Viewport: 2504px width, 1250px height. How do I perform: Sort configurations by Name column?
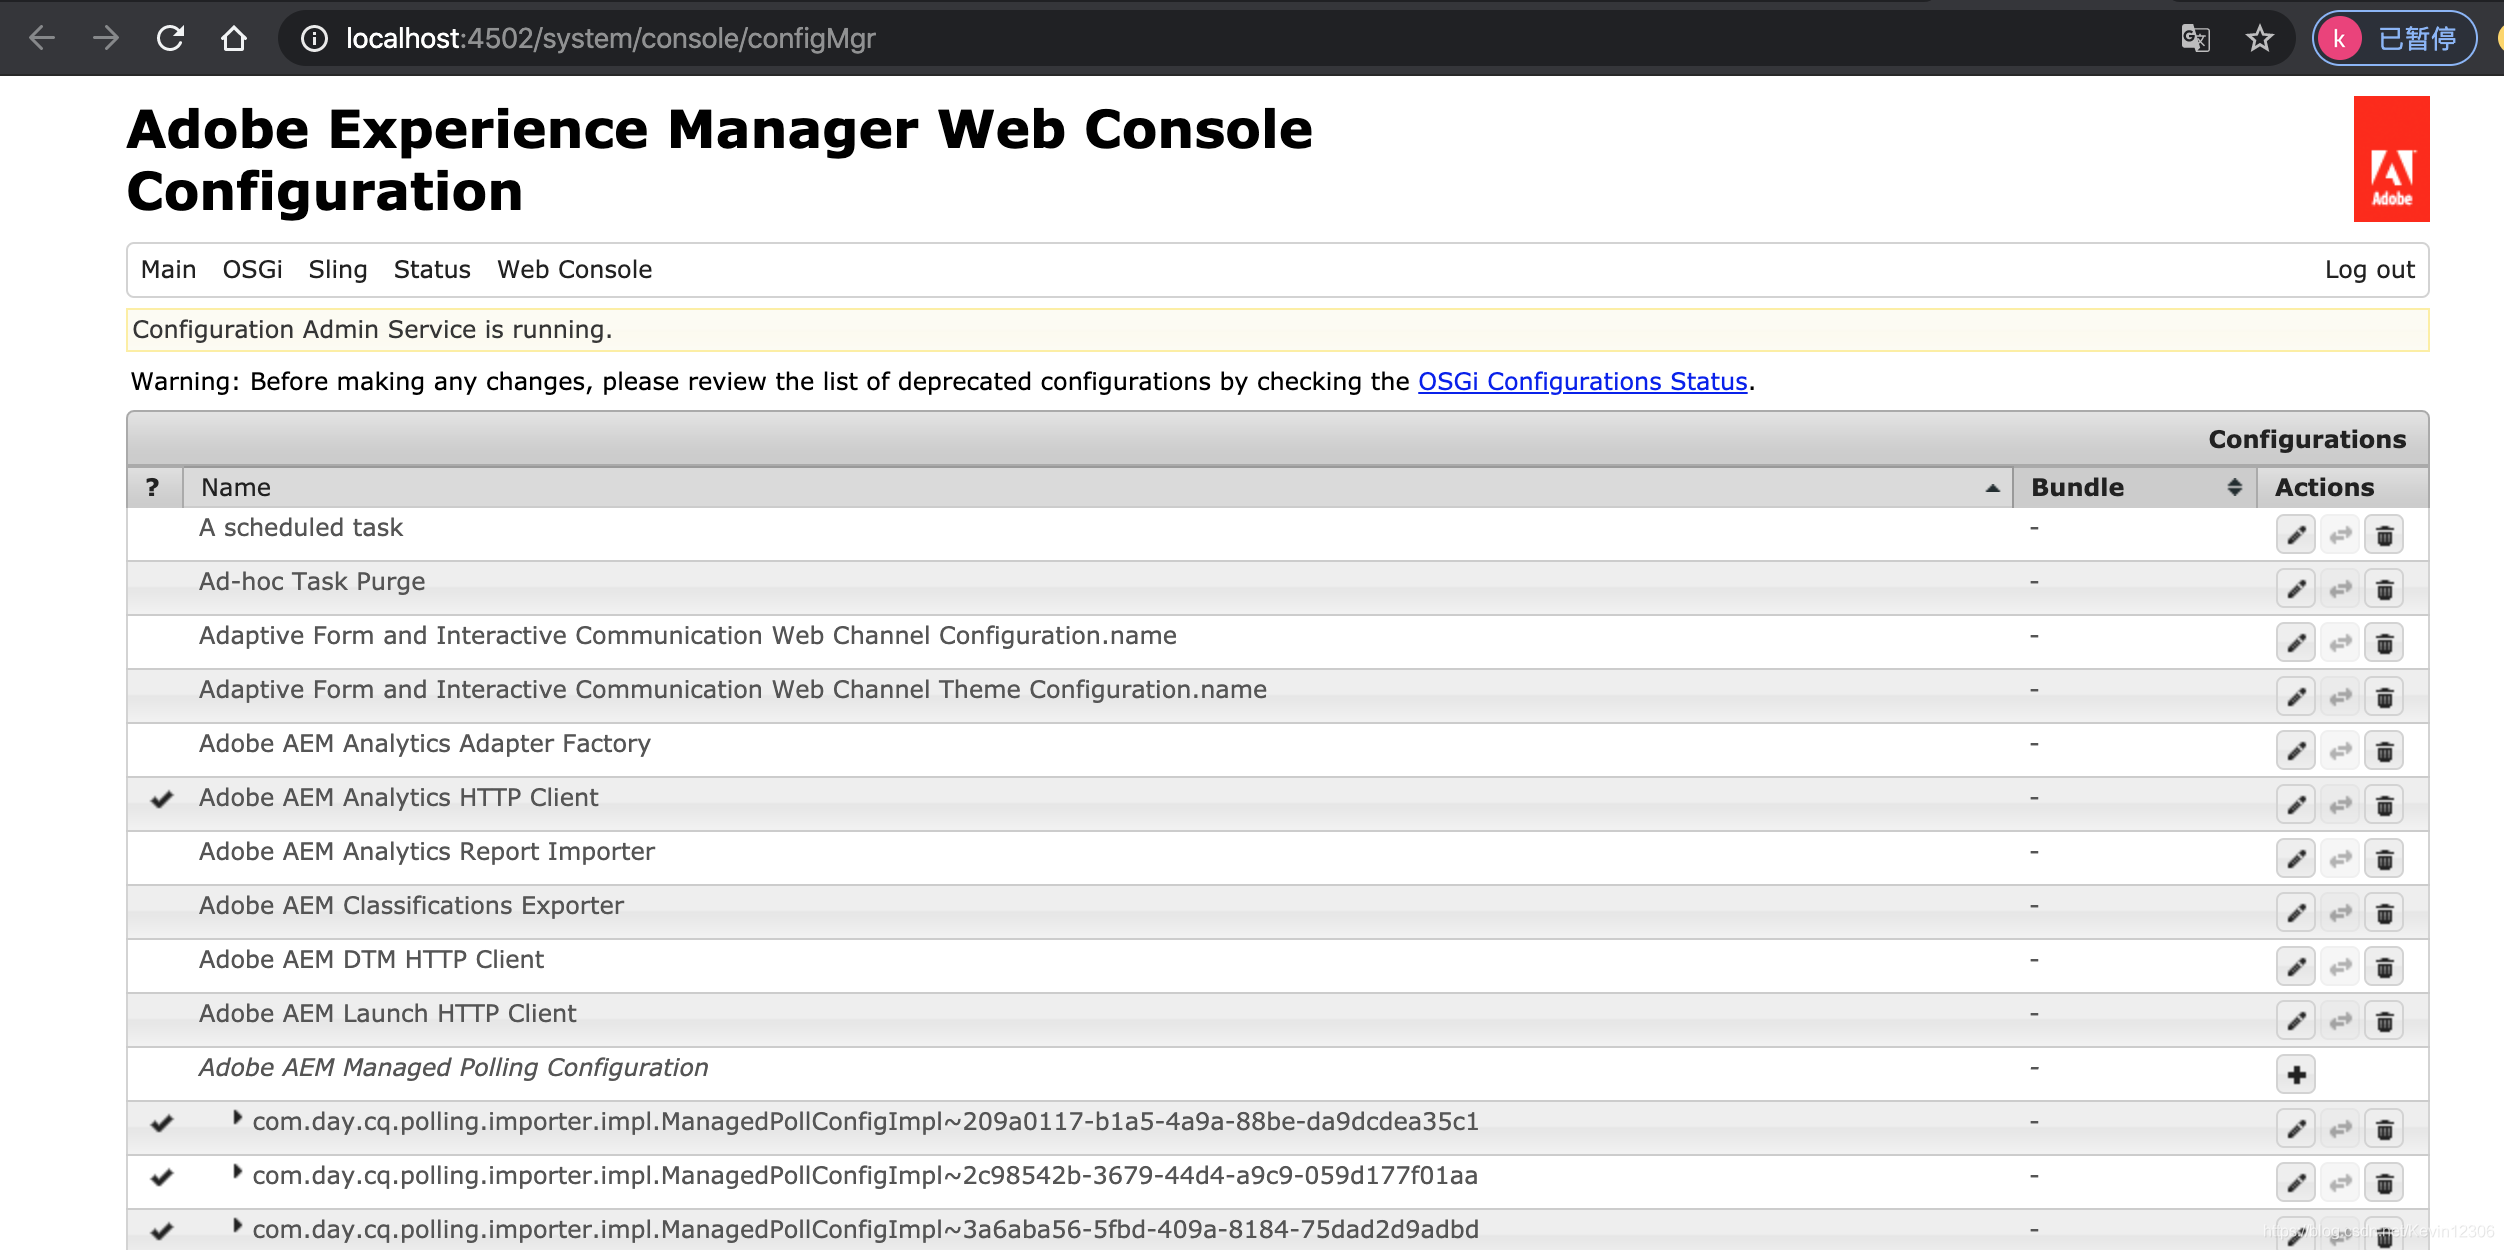(1098, 487)
